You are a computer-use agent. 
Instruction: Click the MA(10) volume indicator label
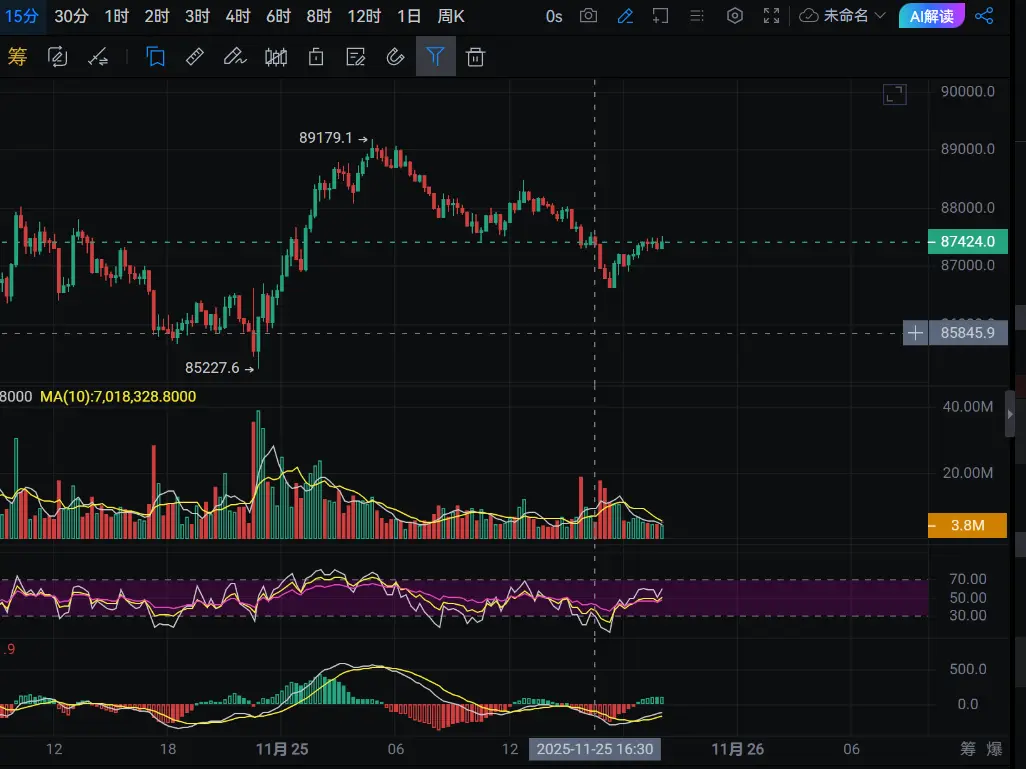[x=118, y=397]
